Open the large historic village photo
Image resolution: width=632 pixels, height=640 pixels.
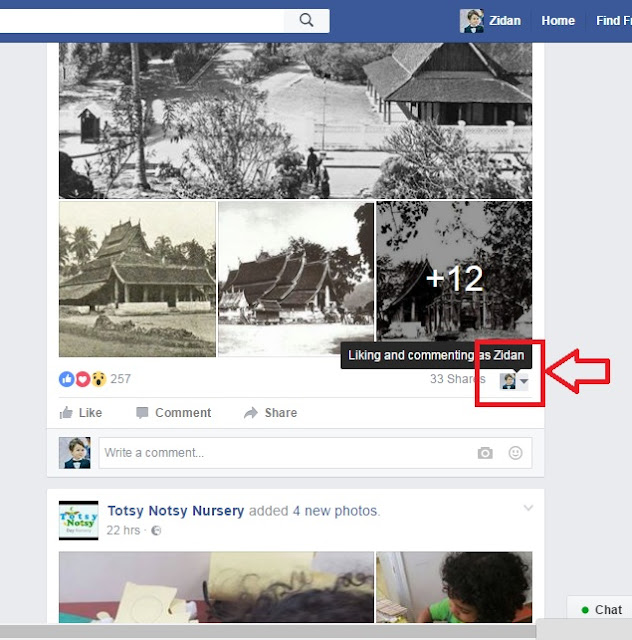(x=295, y=121)
